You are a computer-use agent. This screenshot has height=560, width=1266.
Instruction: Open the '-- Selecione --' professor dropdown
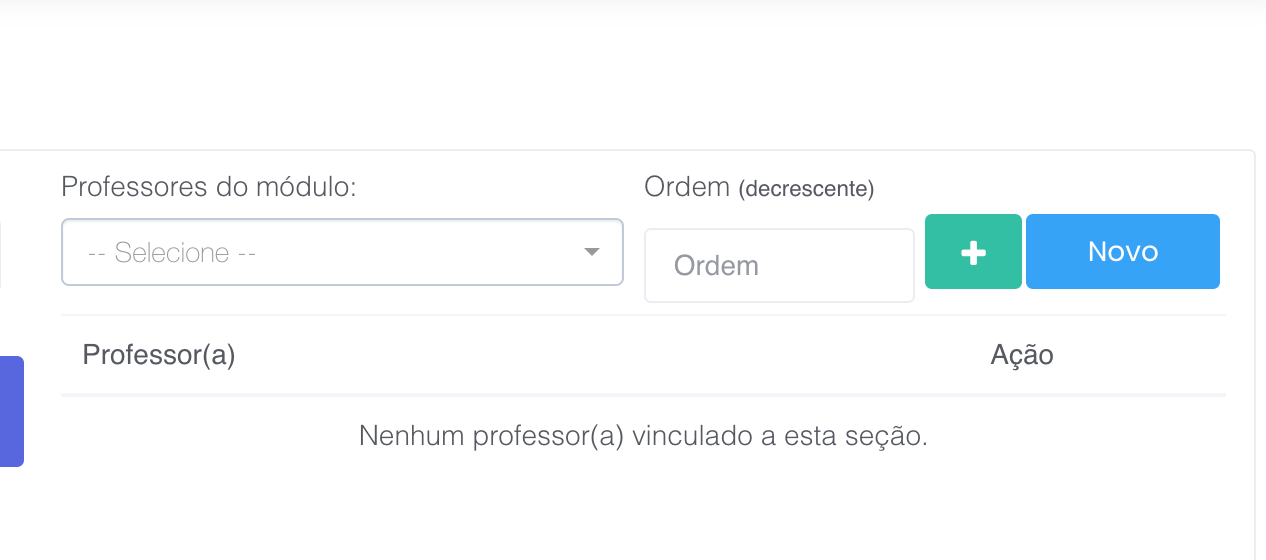coord(342,252)
